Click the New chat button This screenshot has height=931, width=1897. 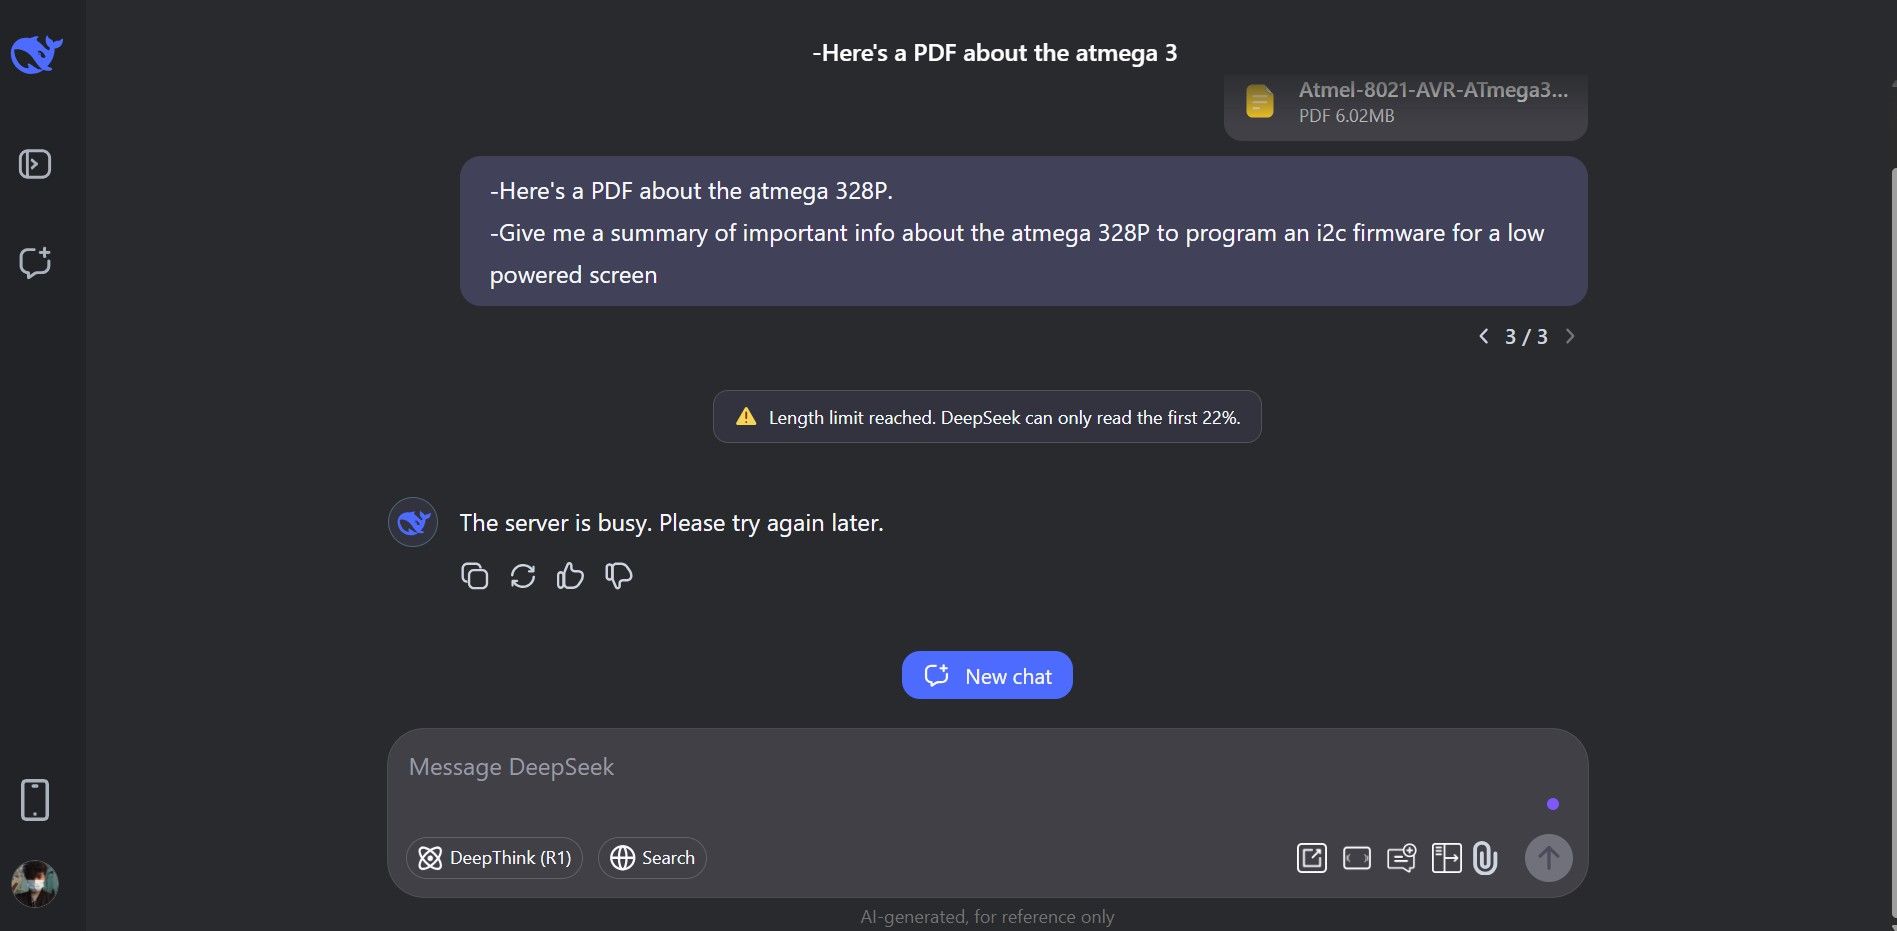(986, 675)
